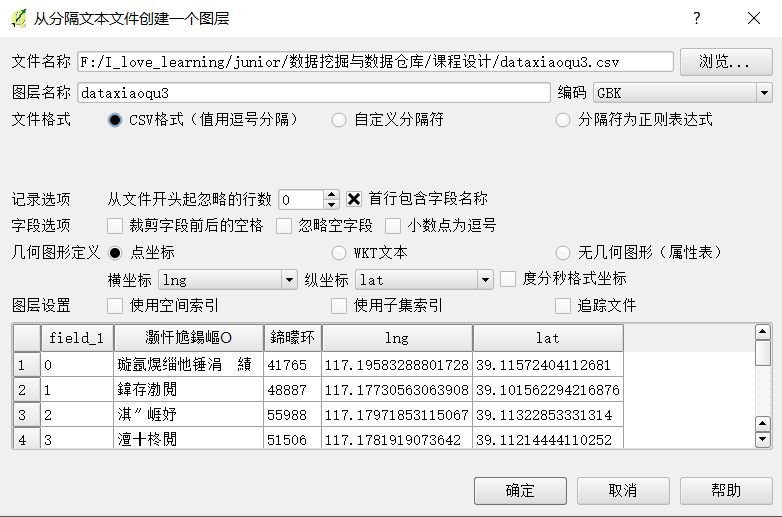Click the field_1 column header
Screen dimensions: 782x517
pyautogui.click(x=77, y=338)
